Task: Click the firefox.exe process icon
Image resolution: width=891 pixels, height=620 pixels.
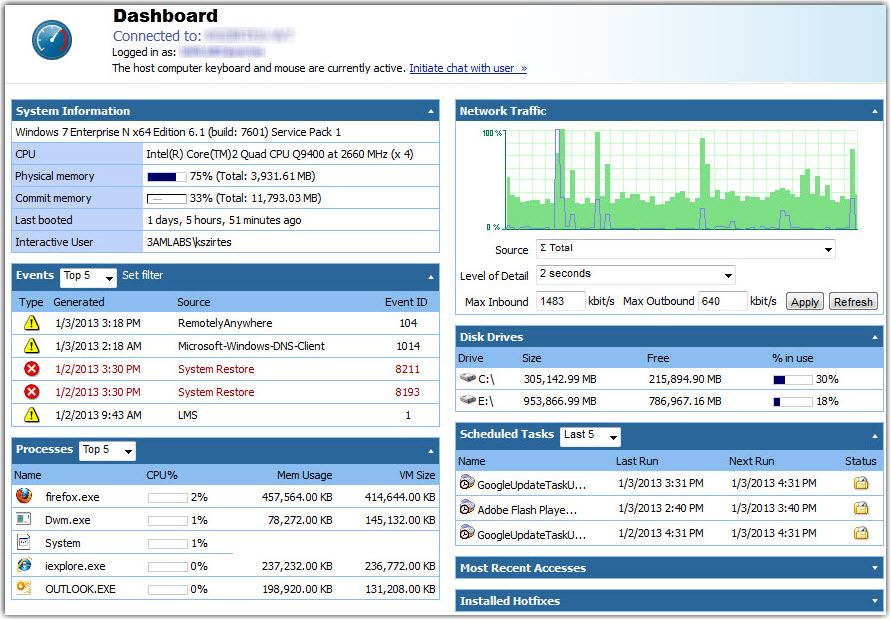Action: (23, 496)
